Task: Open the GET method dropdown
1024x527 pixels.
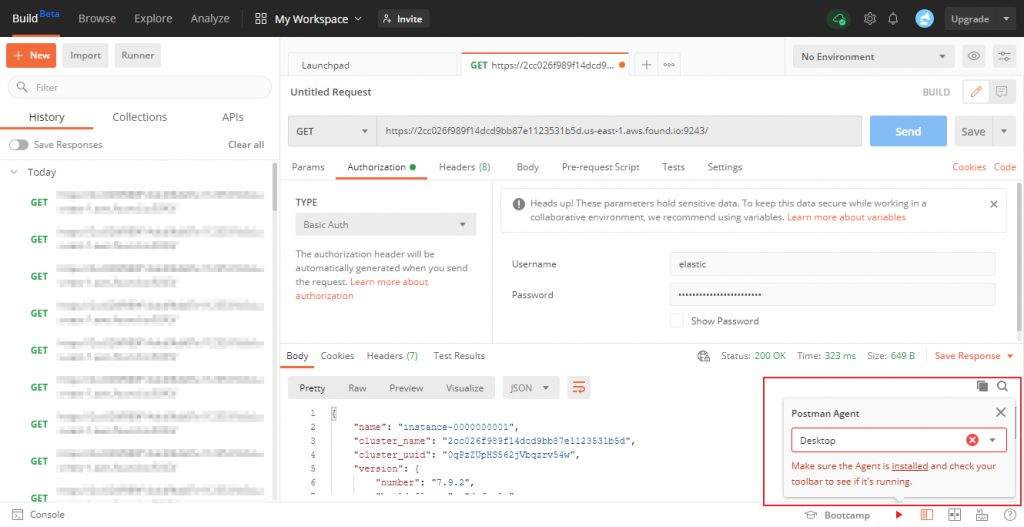Action: [332, 131]
